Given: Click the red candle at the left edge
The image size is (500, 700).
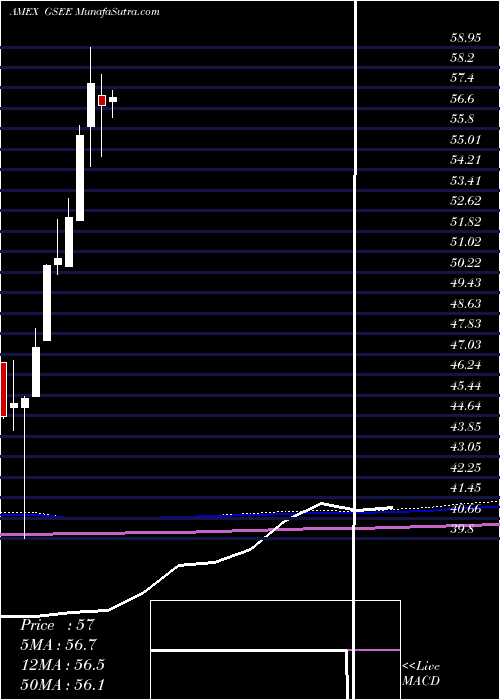Looking at the screenshot, I should 3,389.
